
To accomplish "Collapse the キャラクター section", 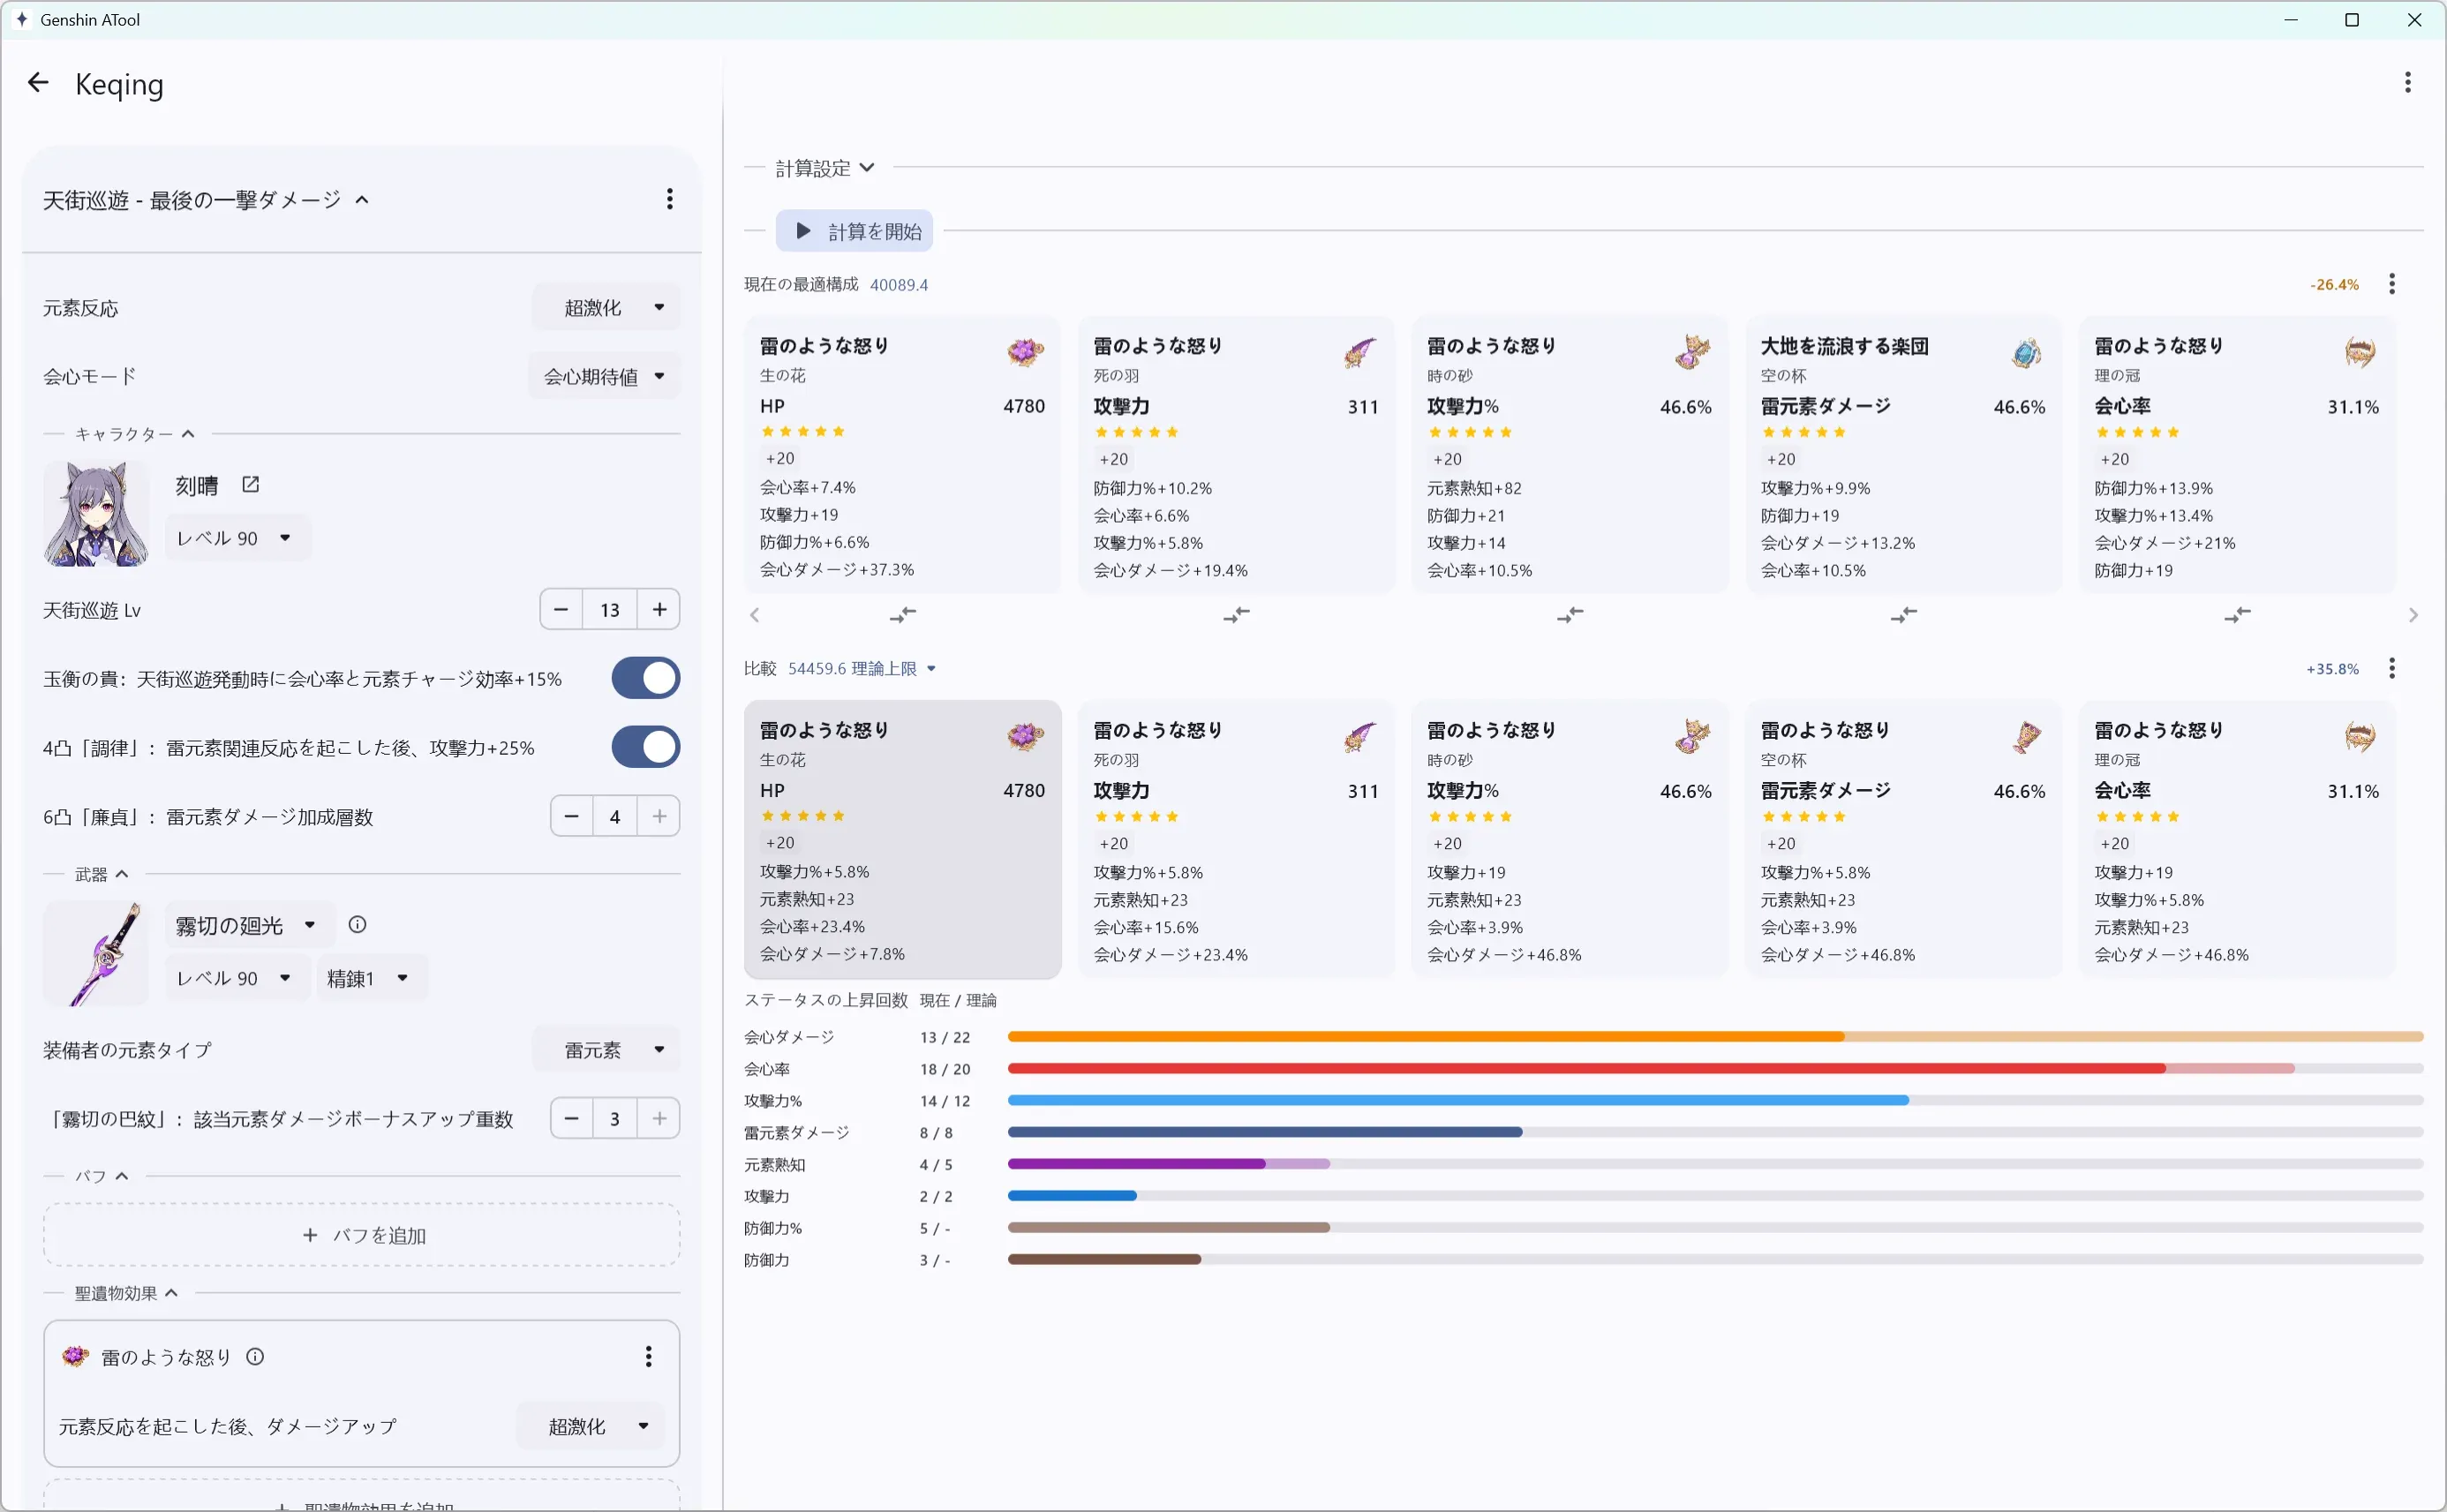I will [135, 434].
